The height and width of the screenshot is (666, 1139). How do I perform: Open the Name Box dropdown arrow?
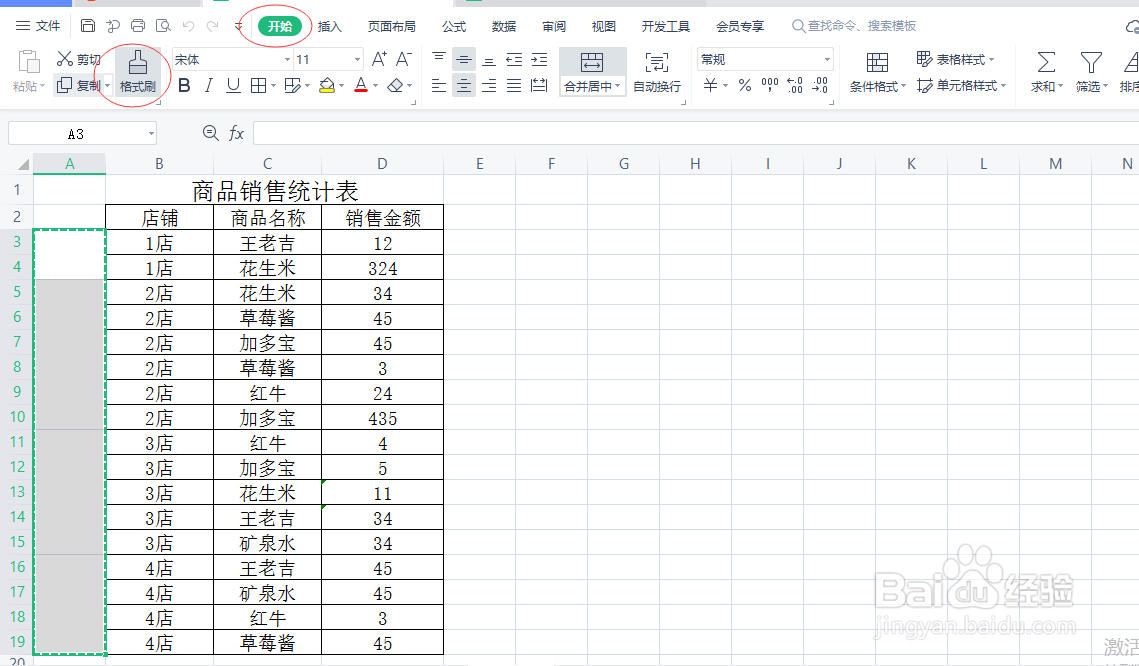pyautogui.click(x=151, y=134)
